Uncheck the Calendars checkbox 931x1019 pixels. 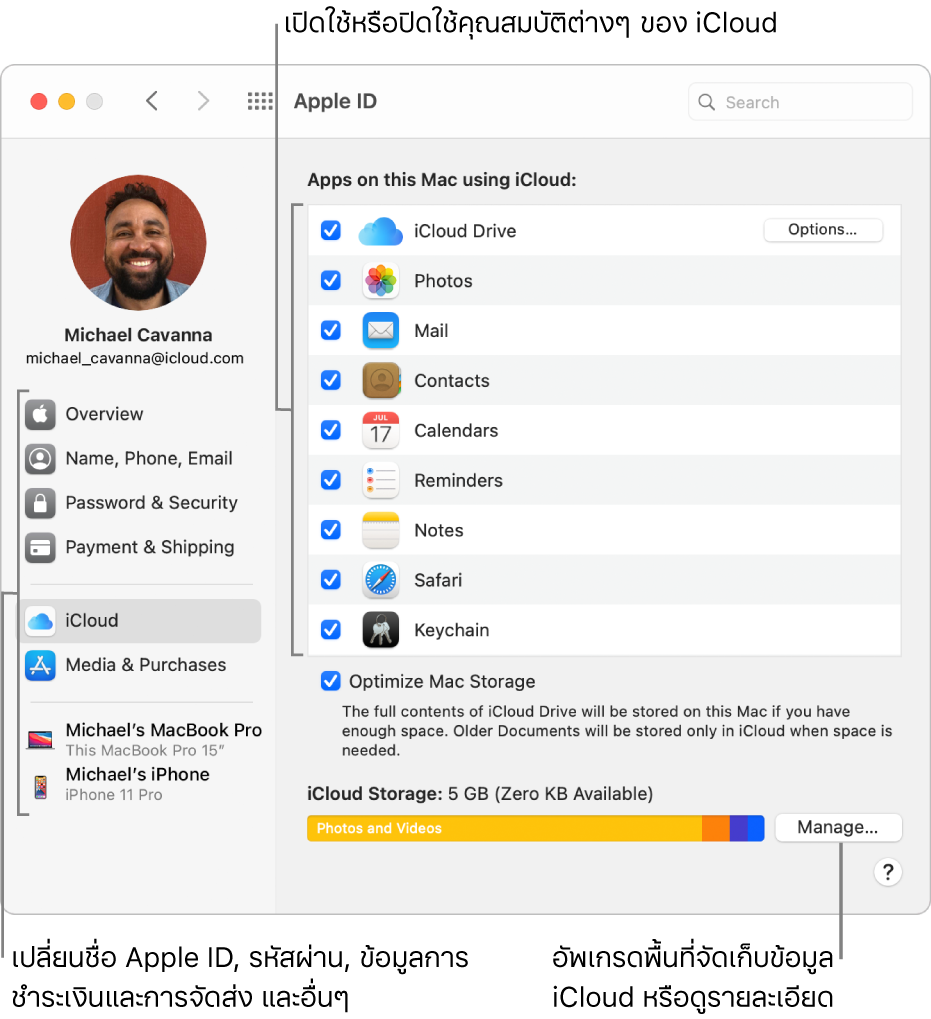coord(331,430)
